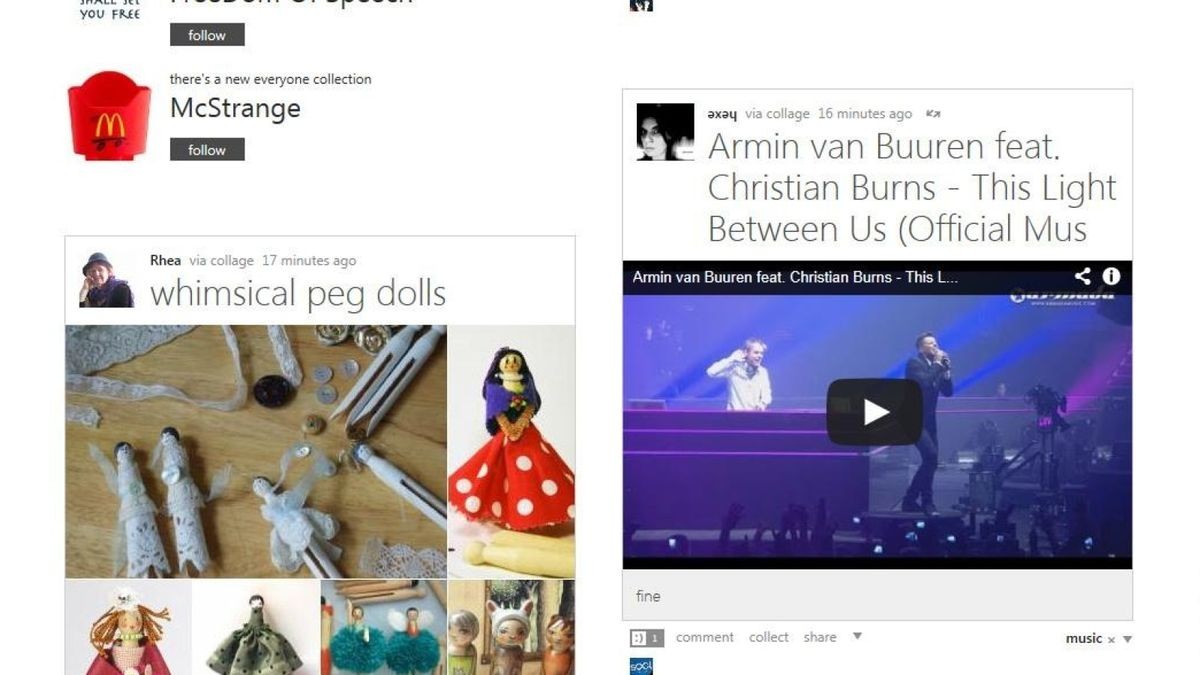Click the collect link under the video

coord(769,637)
